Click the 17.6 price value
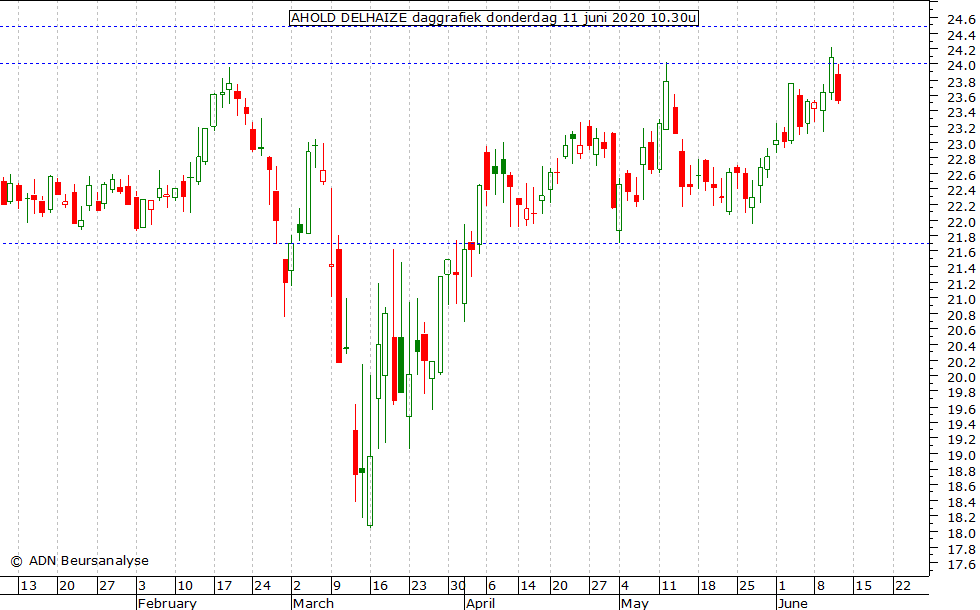This screenshot has height=610, width=980. tap(961, 565)
